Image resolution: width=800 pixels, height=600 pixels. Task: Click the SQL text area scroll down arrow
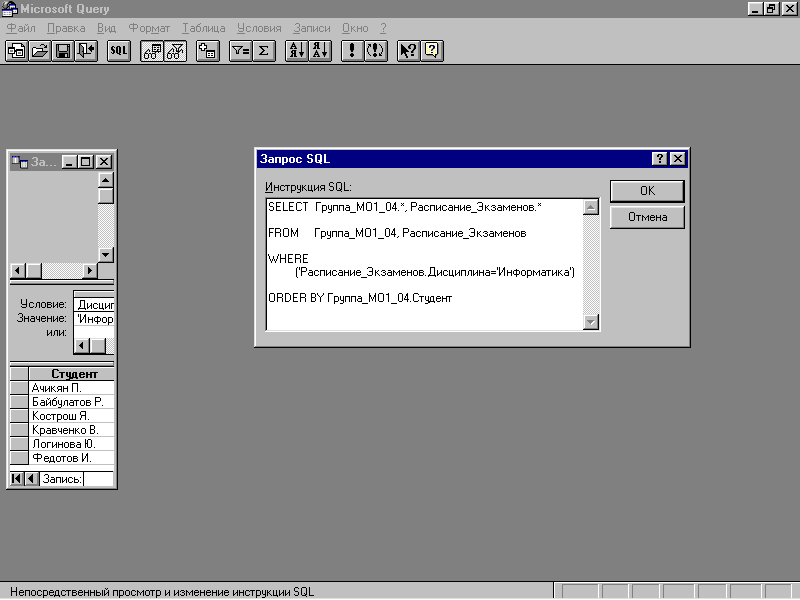pyautogui.click(x=591, y=322)
